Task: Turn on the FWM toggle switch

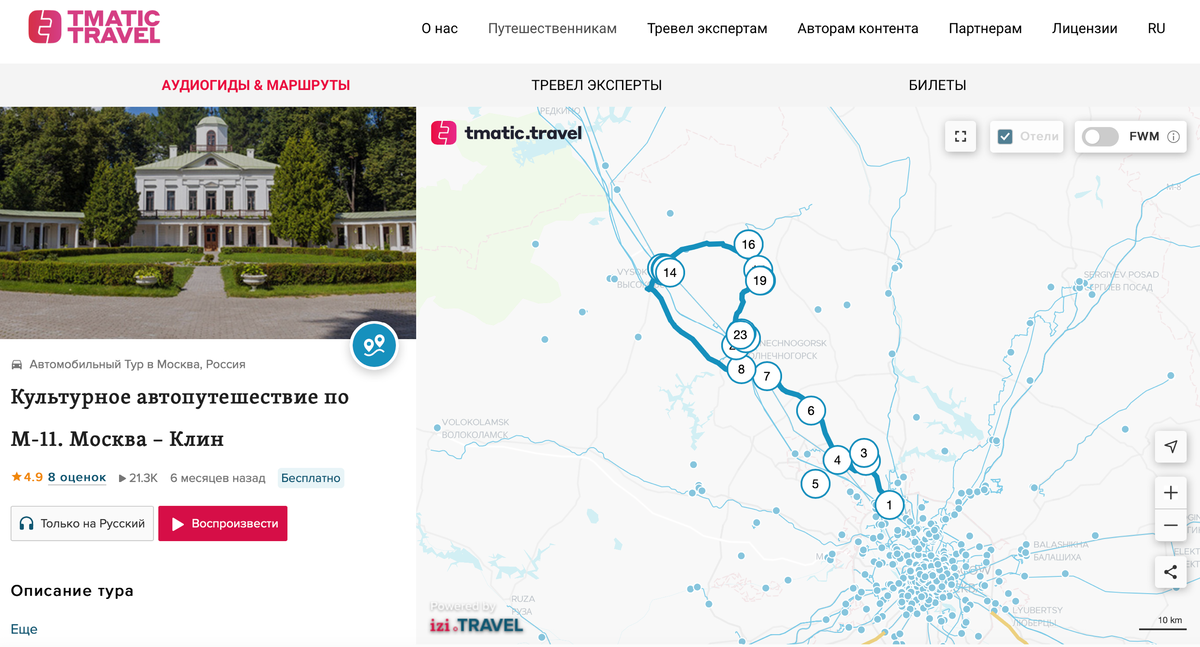Action: [x=1100, y=137]
